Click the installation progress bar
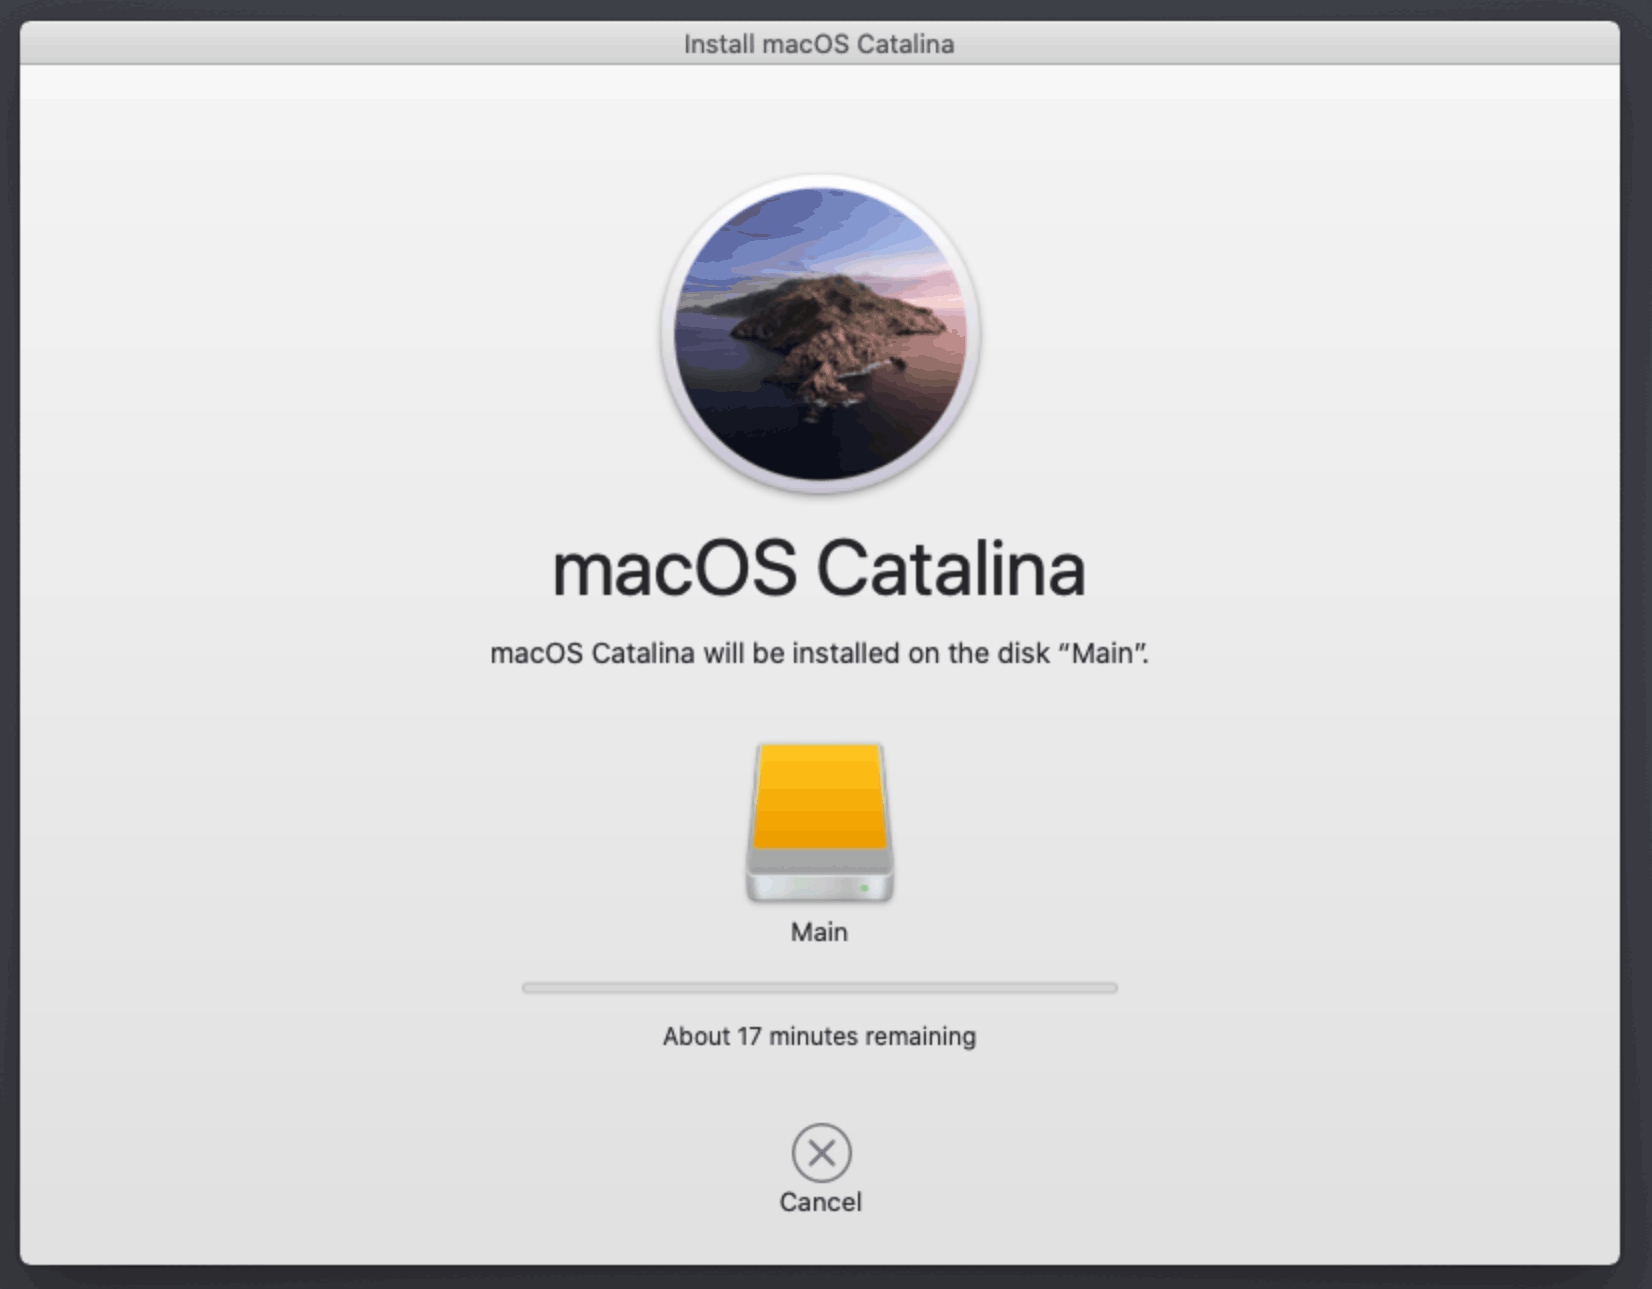 [819, 988]
